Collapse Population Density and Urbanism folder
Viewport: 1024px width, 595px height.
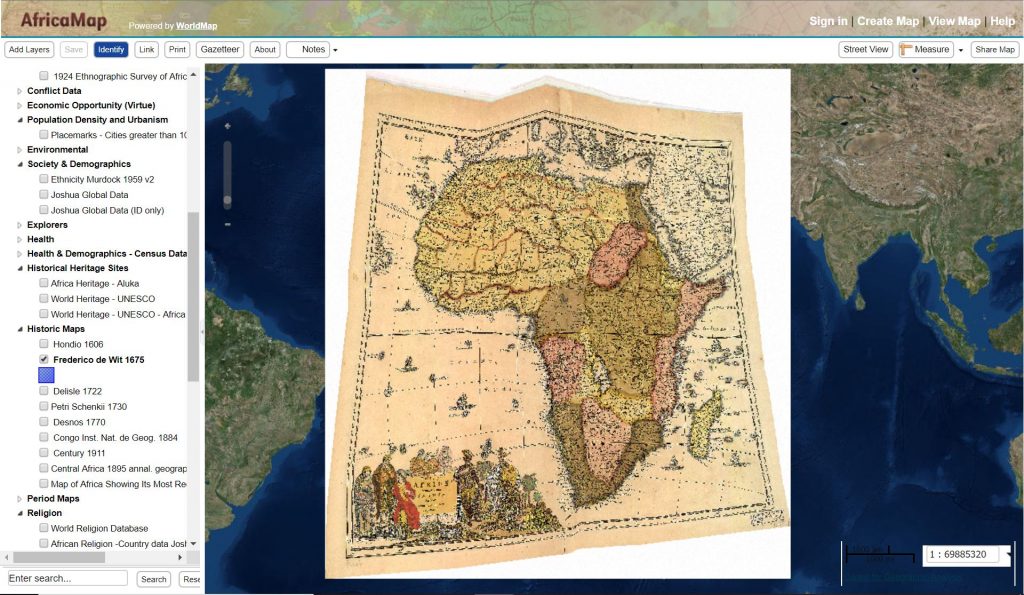20,120
